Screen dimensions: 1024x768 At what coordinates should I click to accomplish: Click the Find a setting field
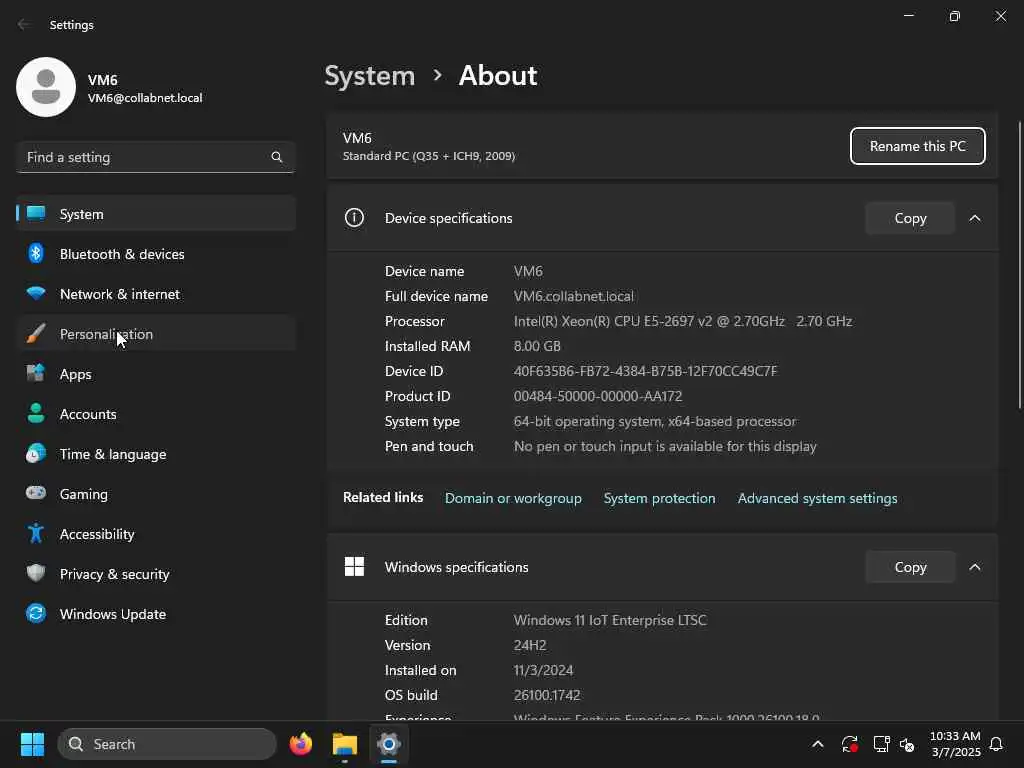pos(156,157)
